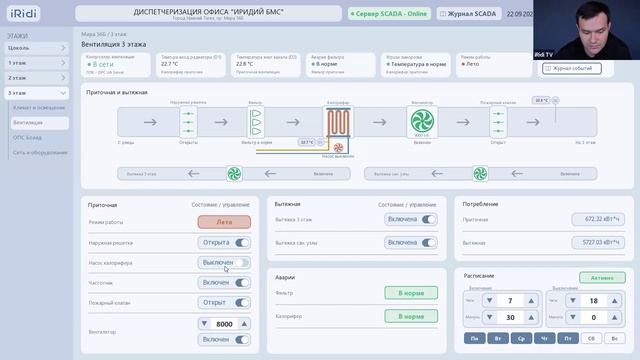Image resolution: width=640 pixels, height=360 pixels.
Task: Toggle the Частотник Включен switch
Action: pos(242,282)
